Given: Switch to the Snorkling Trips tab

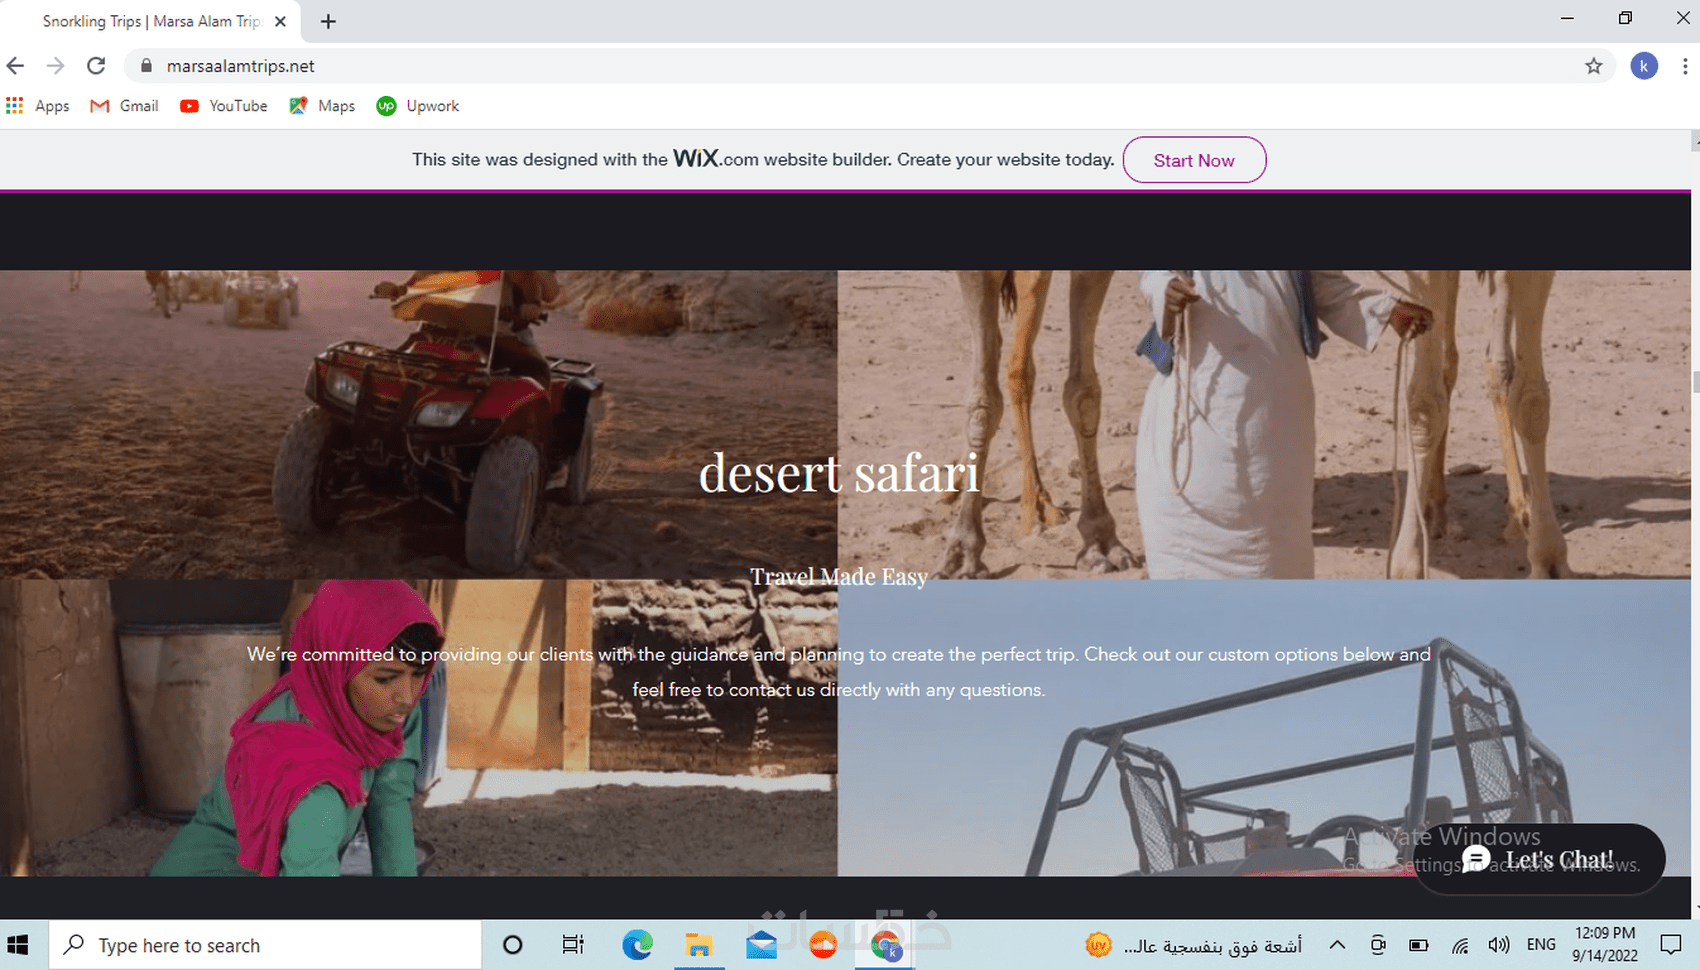Looking at the screenshot, I should click(150, 21).
